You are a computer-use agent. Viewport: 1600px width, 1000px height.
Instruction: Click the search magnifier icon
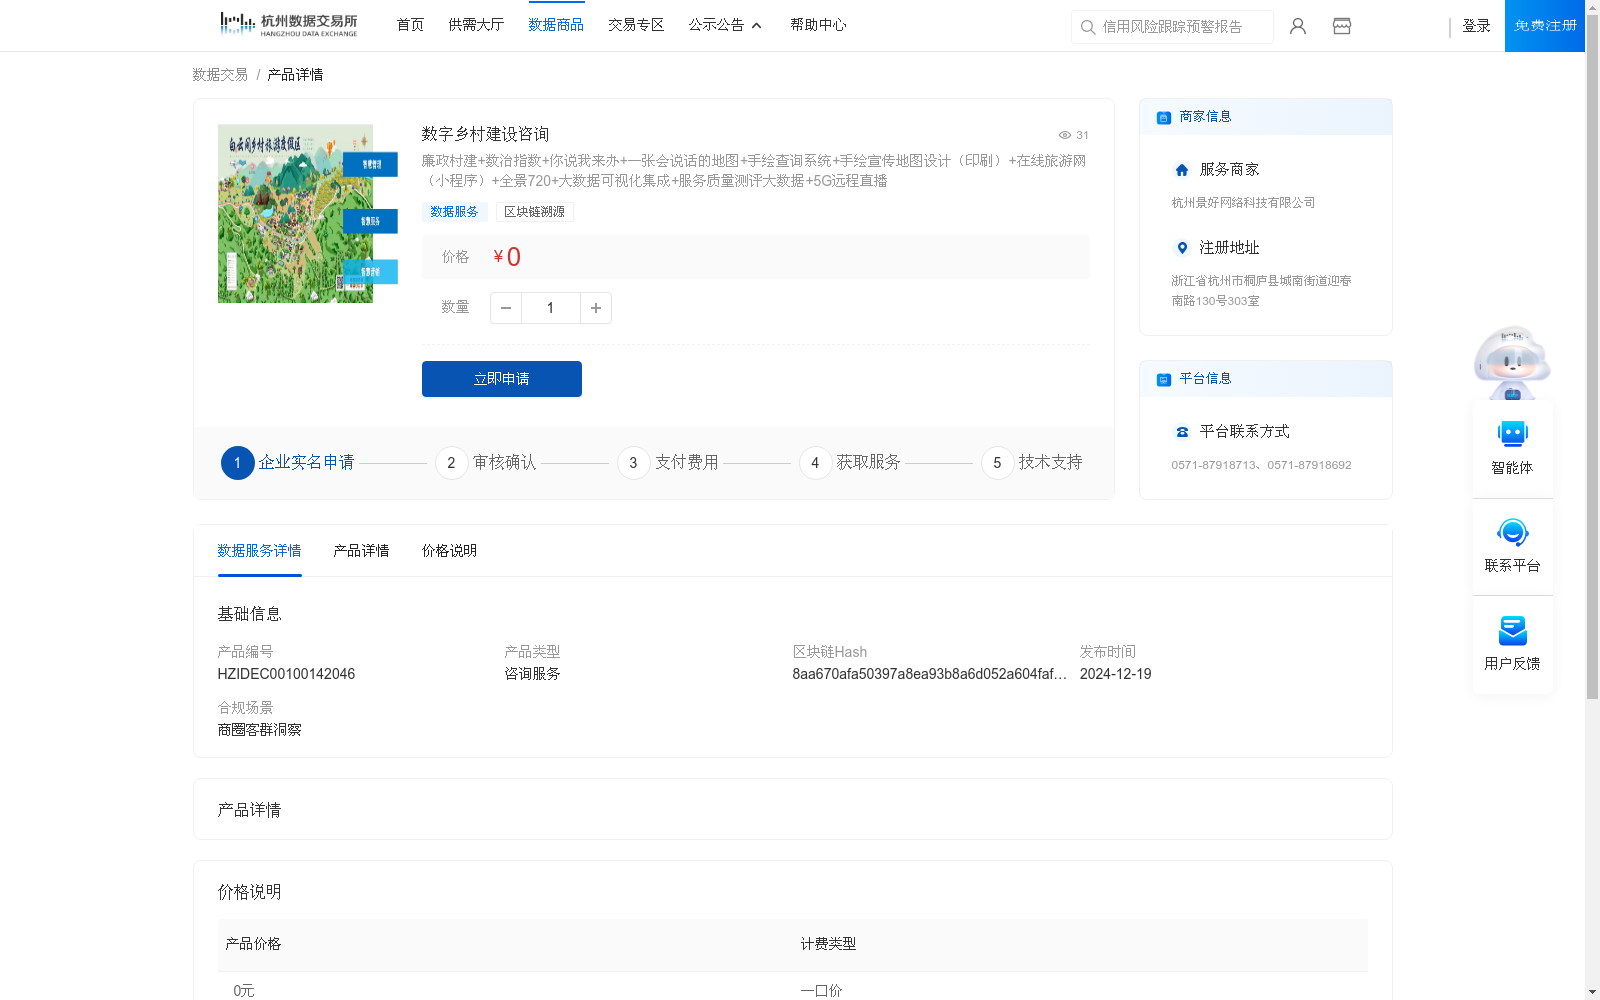pyautogui.click(x=1088, y=27)
